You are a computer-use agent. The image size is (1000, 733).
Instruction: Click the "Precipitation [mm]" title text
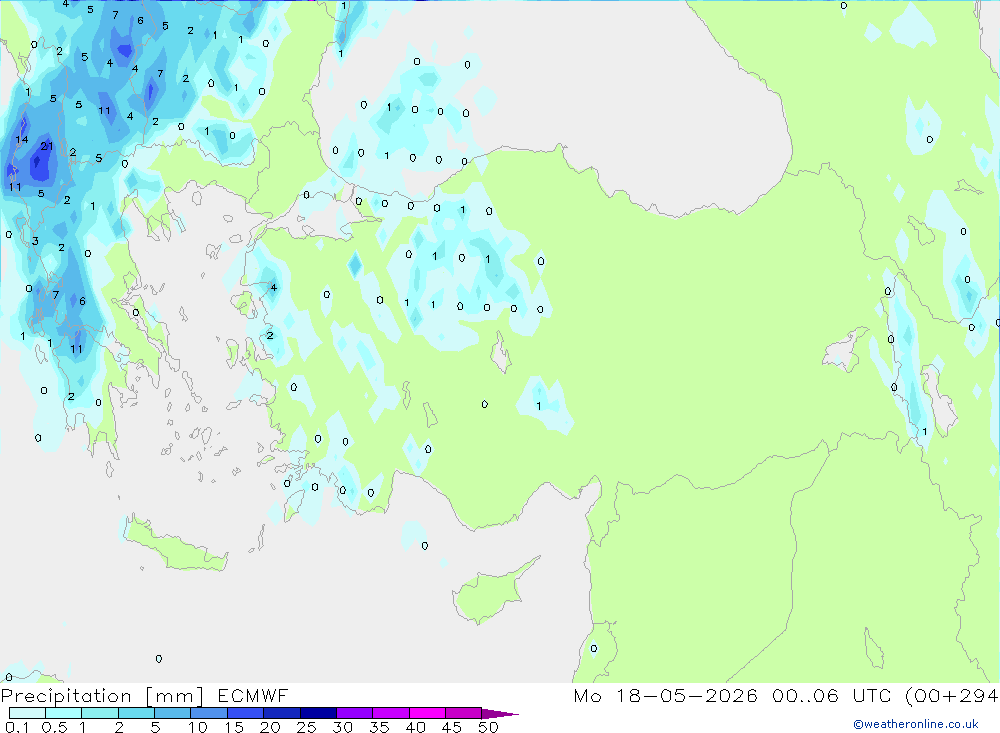pos(102,696)
